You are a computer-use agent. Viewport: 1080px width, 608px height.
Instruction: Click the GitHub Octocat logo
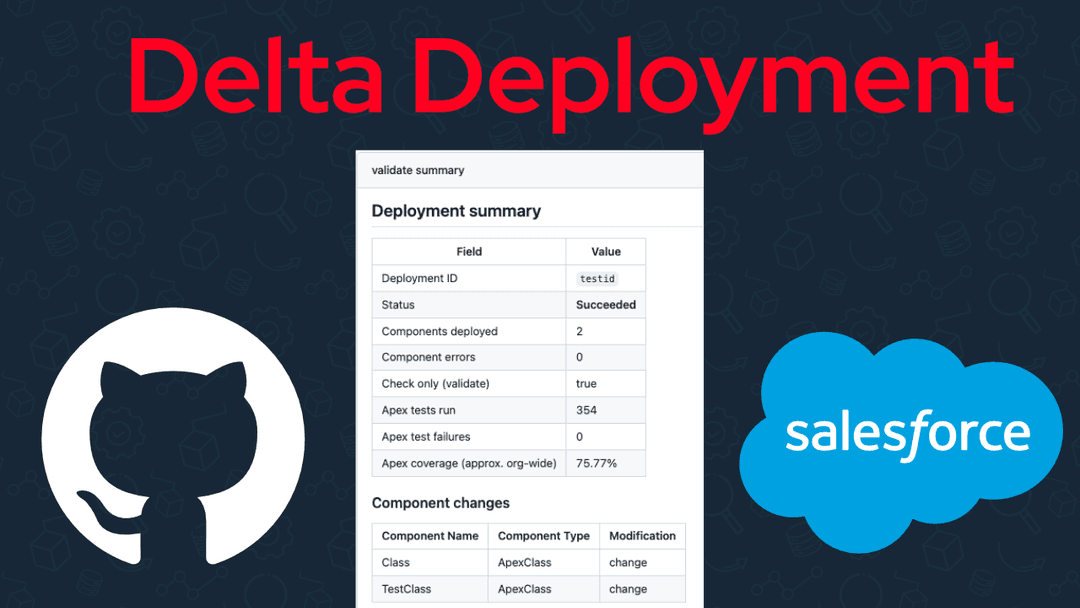tap(173, 437)
